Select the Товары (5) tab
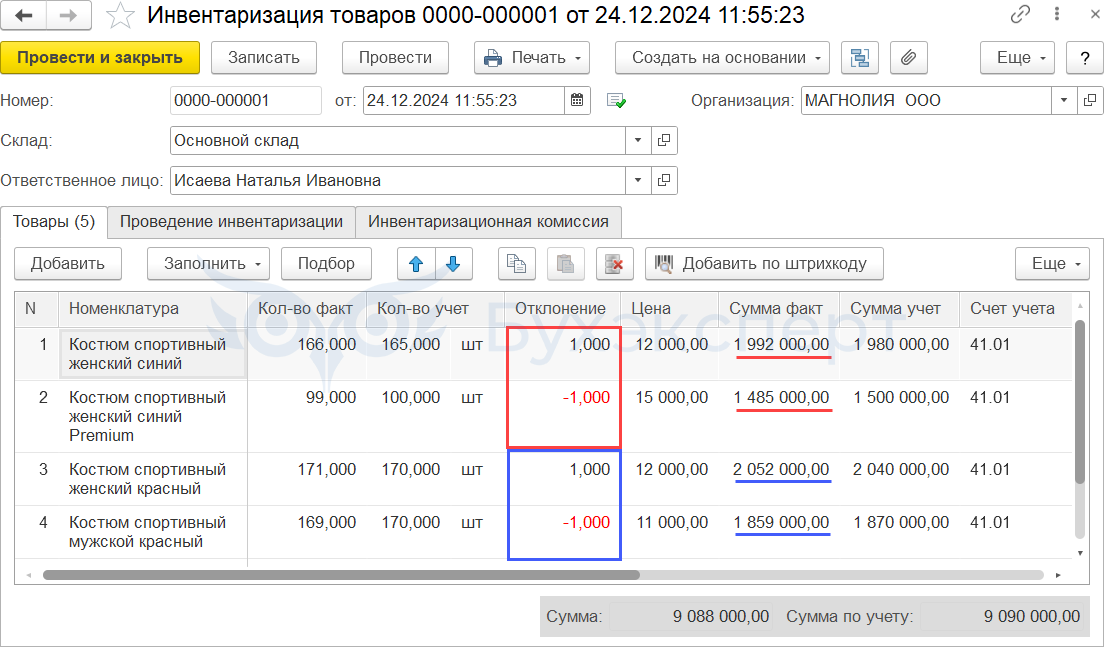 coord(54,222)
